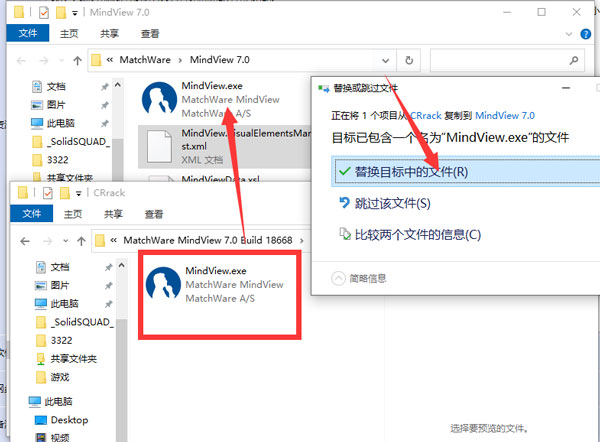The image size is (600, 442).
Task: Open recent locations dropdown in MindView 7.0 window
Action: (x=61, y=60)
